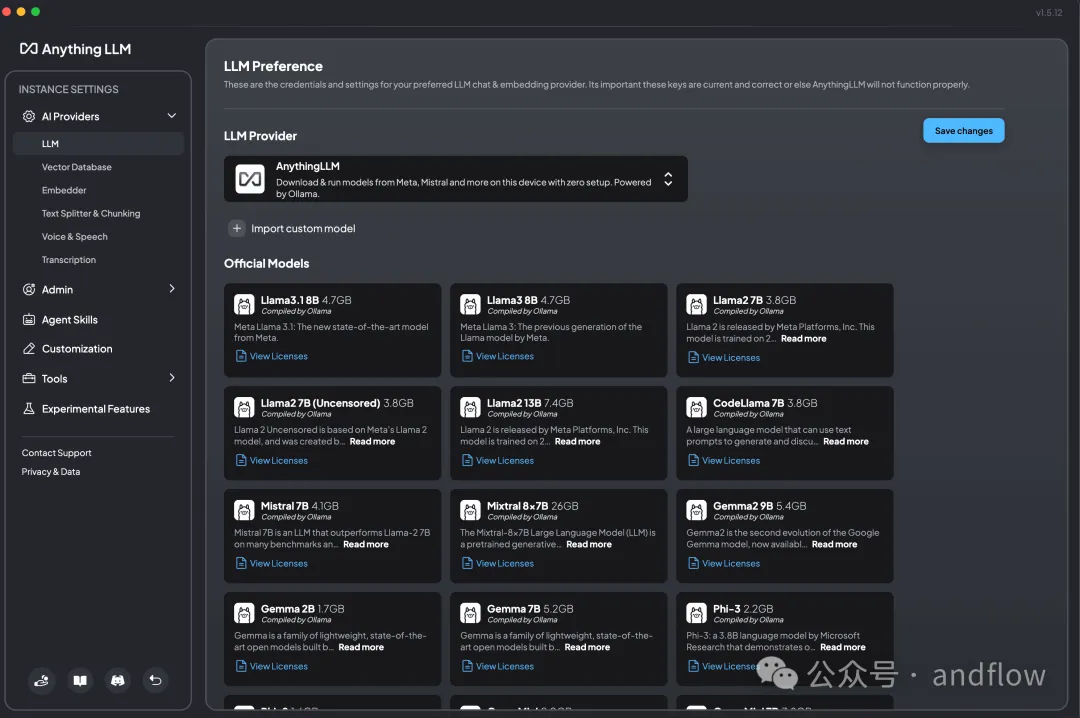
Task: Click Read more on the Gemma2 9B card
Action: pos(835,544)
